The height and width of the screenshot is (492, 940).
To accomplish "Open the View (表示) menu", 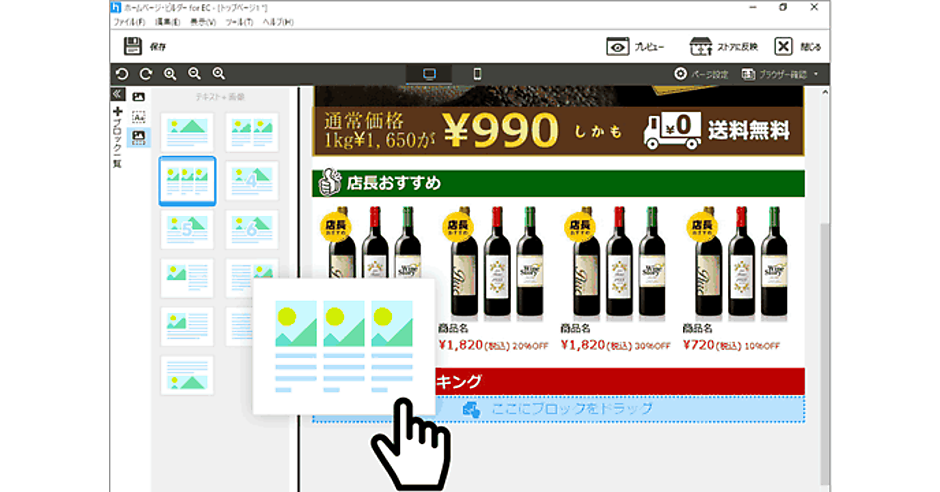I will 203,22.
